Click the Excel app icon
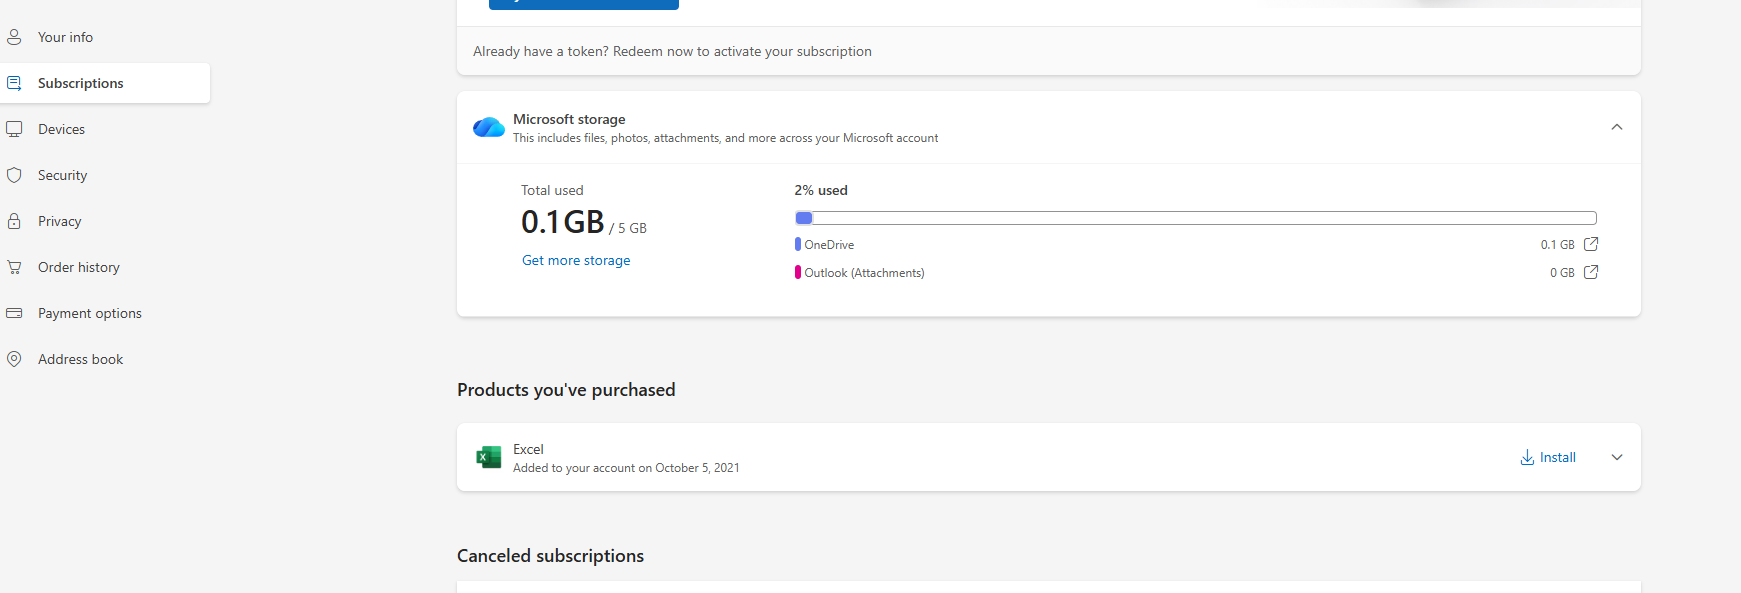This screenshot has width=1741, height=593. pyautogui.click(x=489, y=457)
